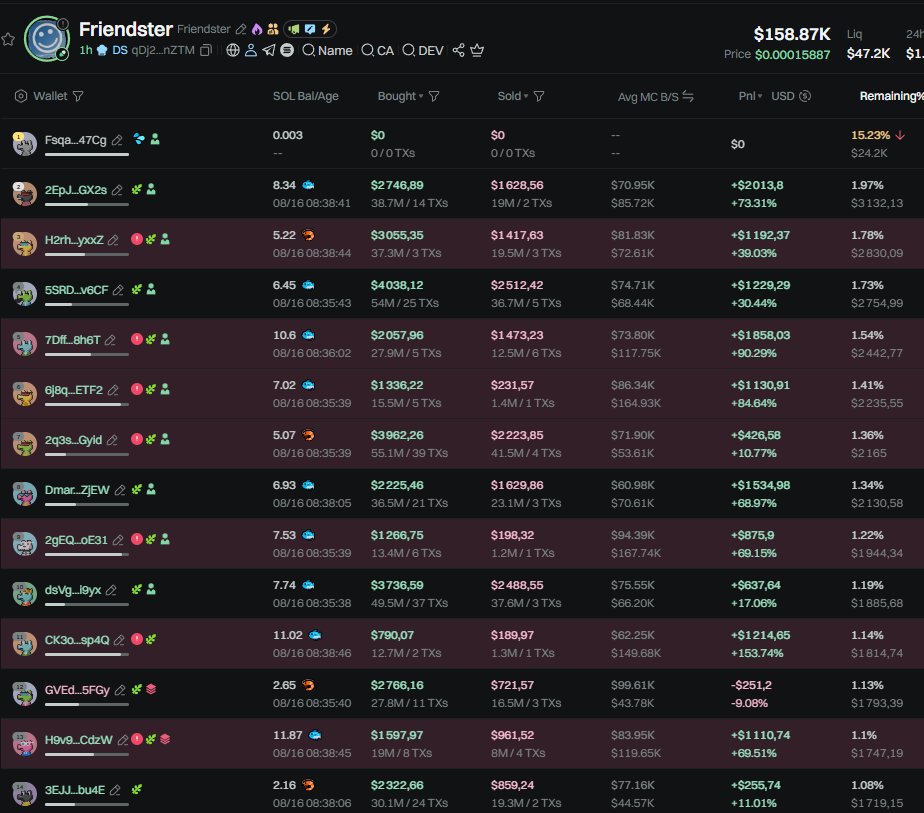This screenshot has width=924, height=813.
Task: Click the sprout icon on CK3o...sp4Q
Action: (151, 639)
